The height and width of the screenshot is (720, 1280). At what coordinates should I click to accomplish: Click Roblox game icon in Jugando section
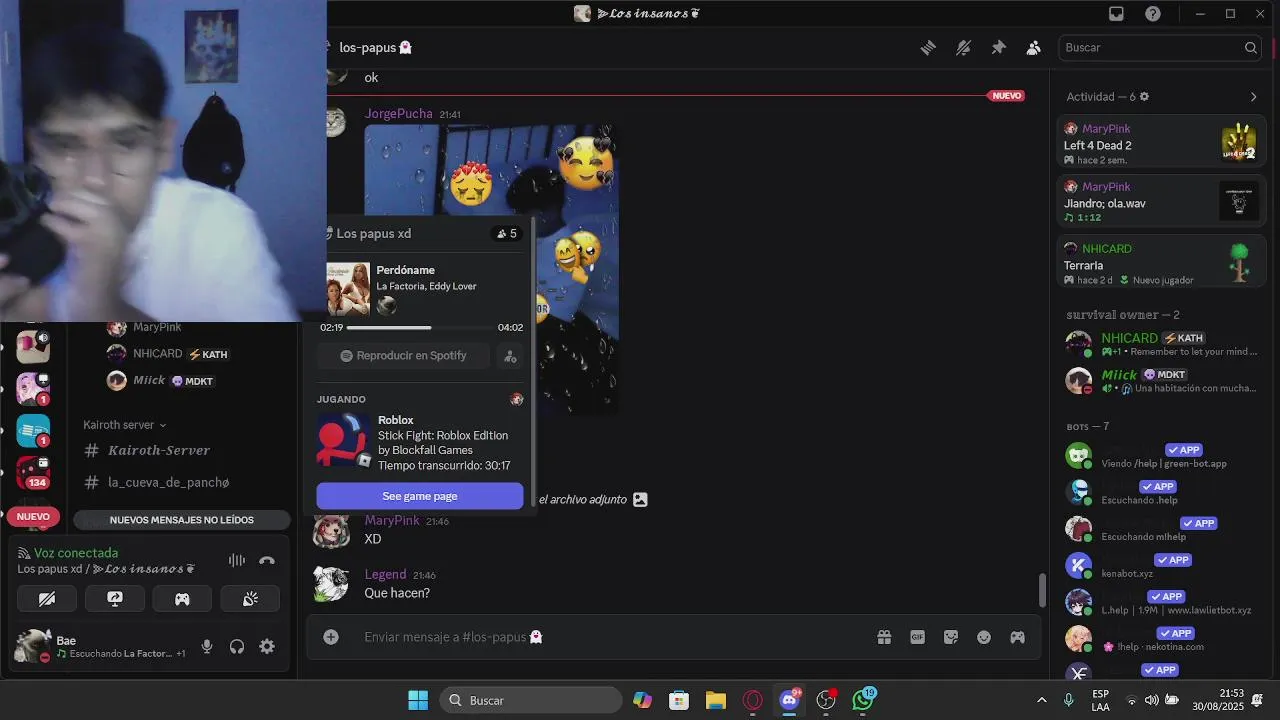[x=343, y=440]
